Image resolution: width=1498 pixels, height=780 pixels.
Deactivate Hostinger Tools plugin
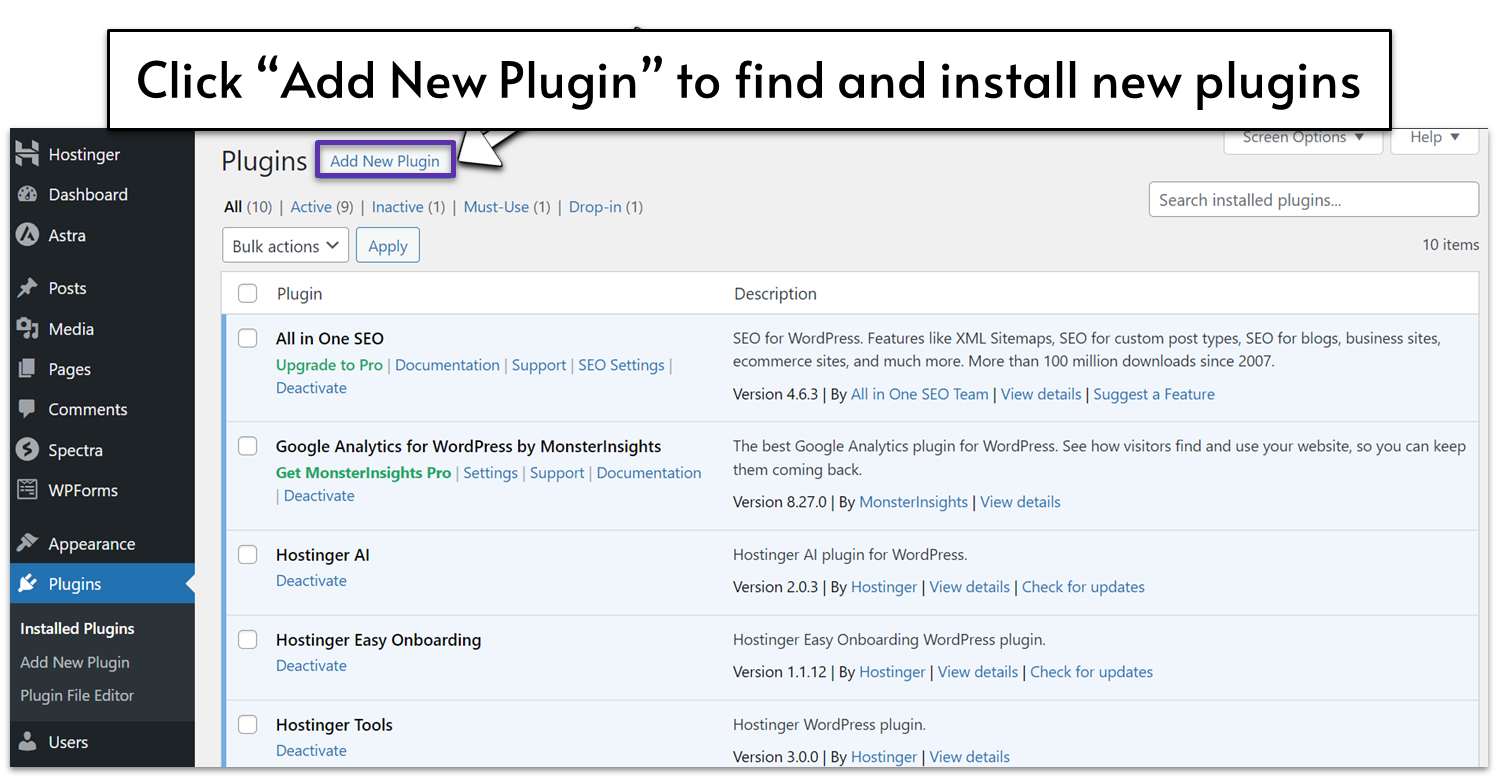(311, 751)
